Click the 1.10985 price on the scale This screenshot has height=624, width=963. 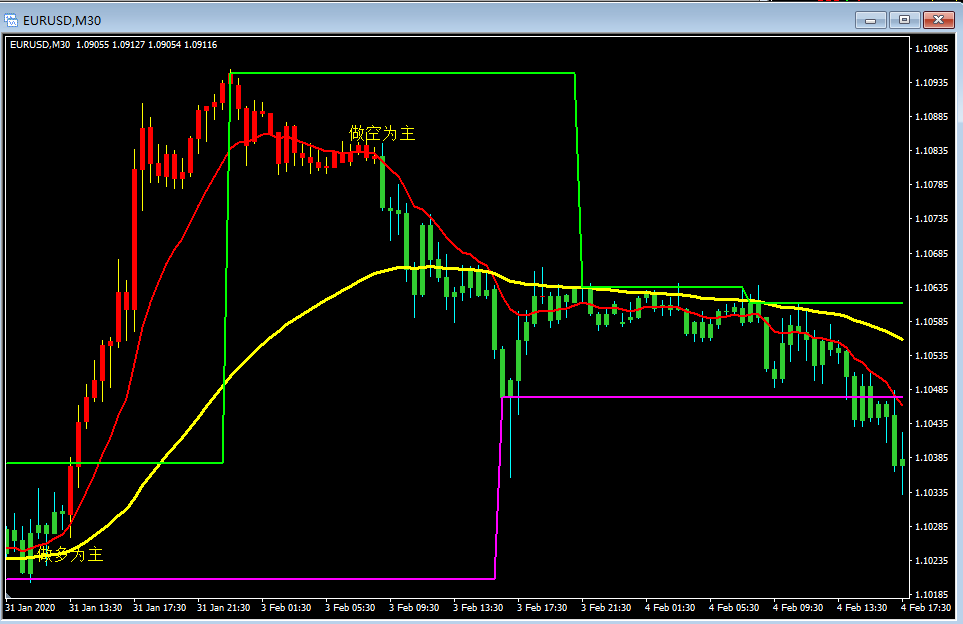pos(930,48)
